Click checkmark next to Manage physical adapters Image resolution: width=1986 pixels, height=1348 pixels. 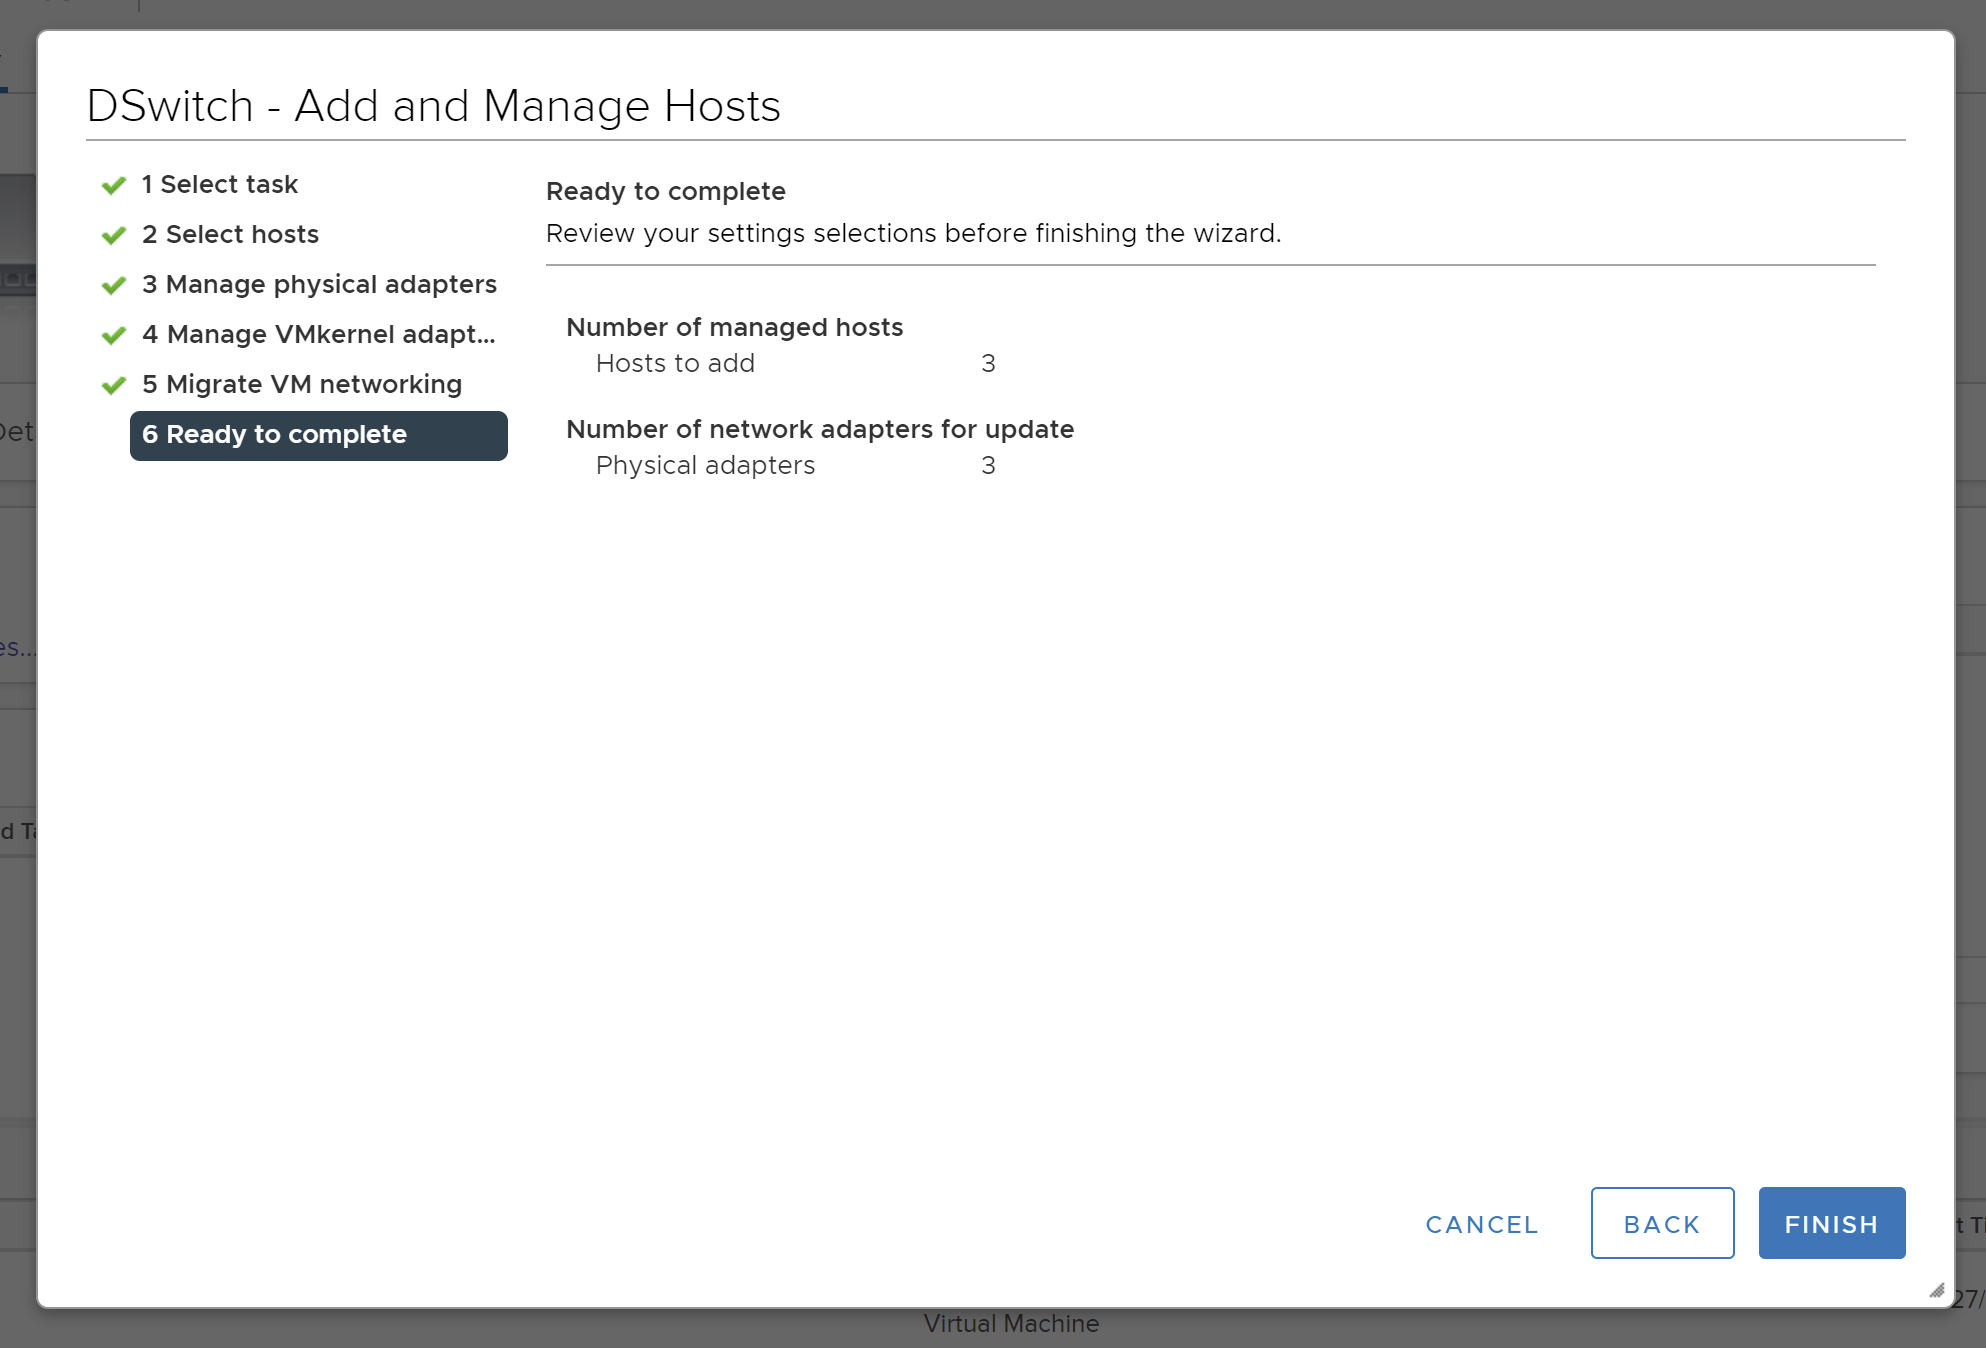pos(114,285)
